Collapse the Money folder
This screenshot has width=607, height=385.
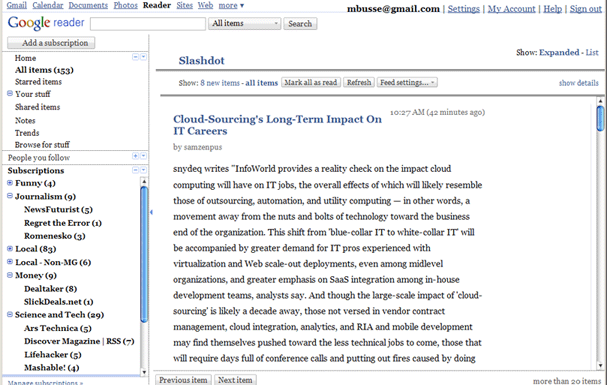[10, 275]
